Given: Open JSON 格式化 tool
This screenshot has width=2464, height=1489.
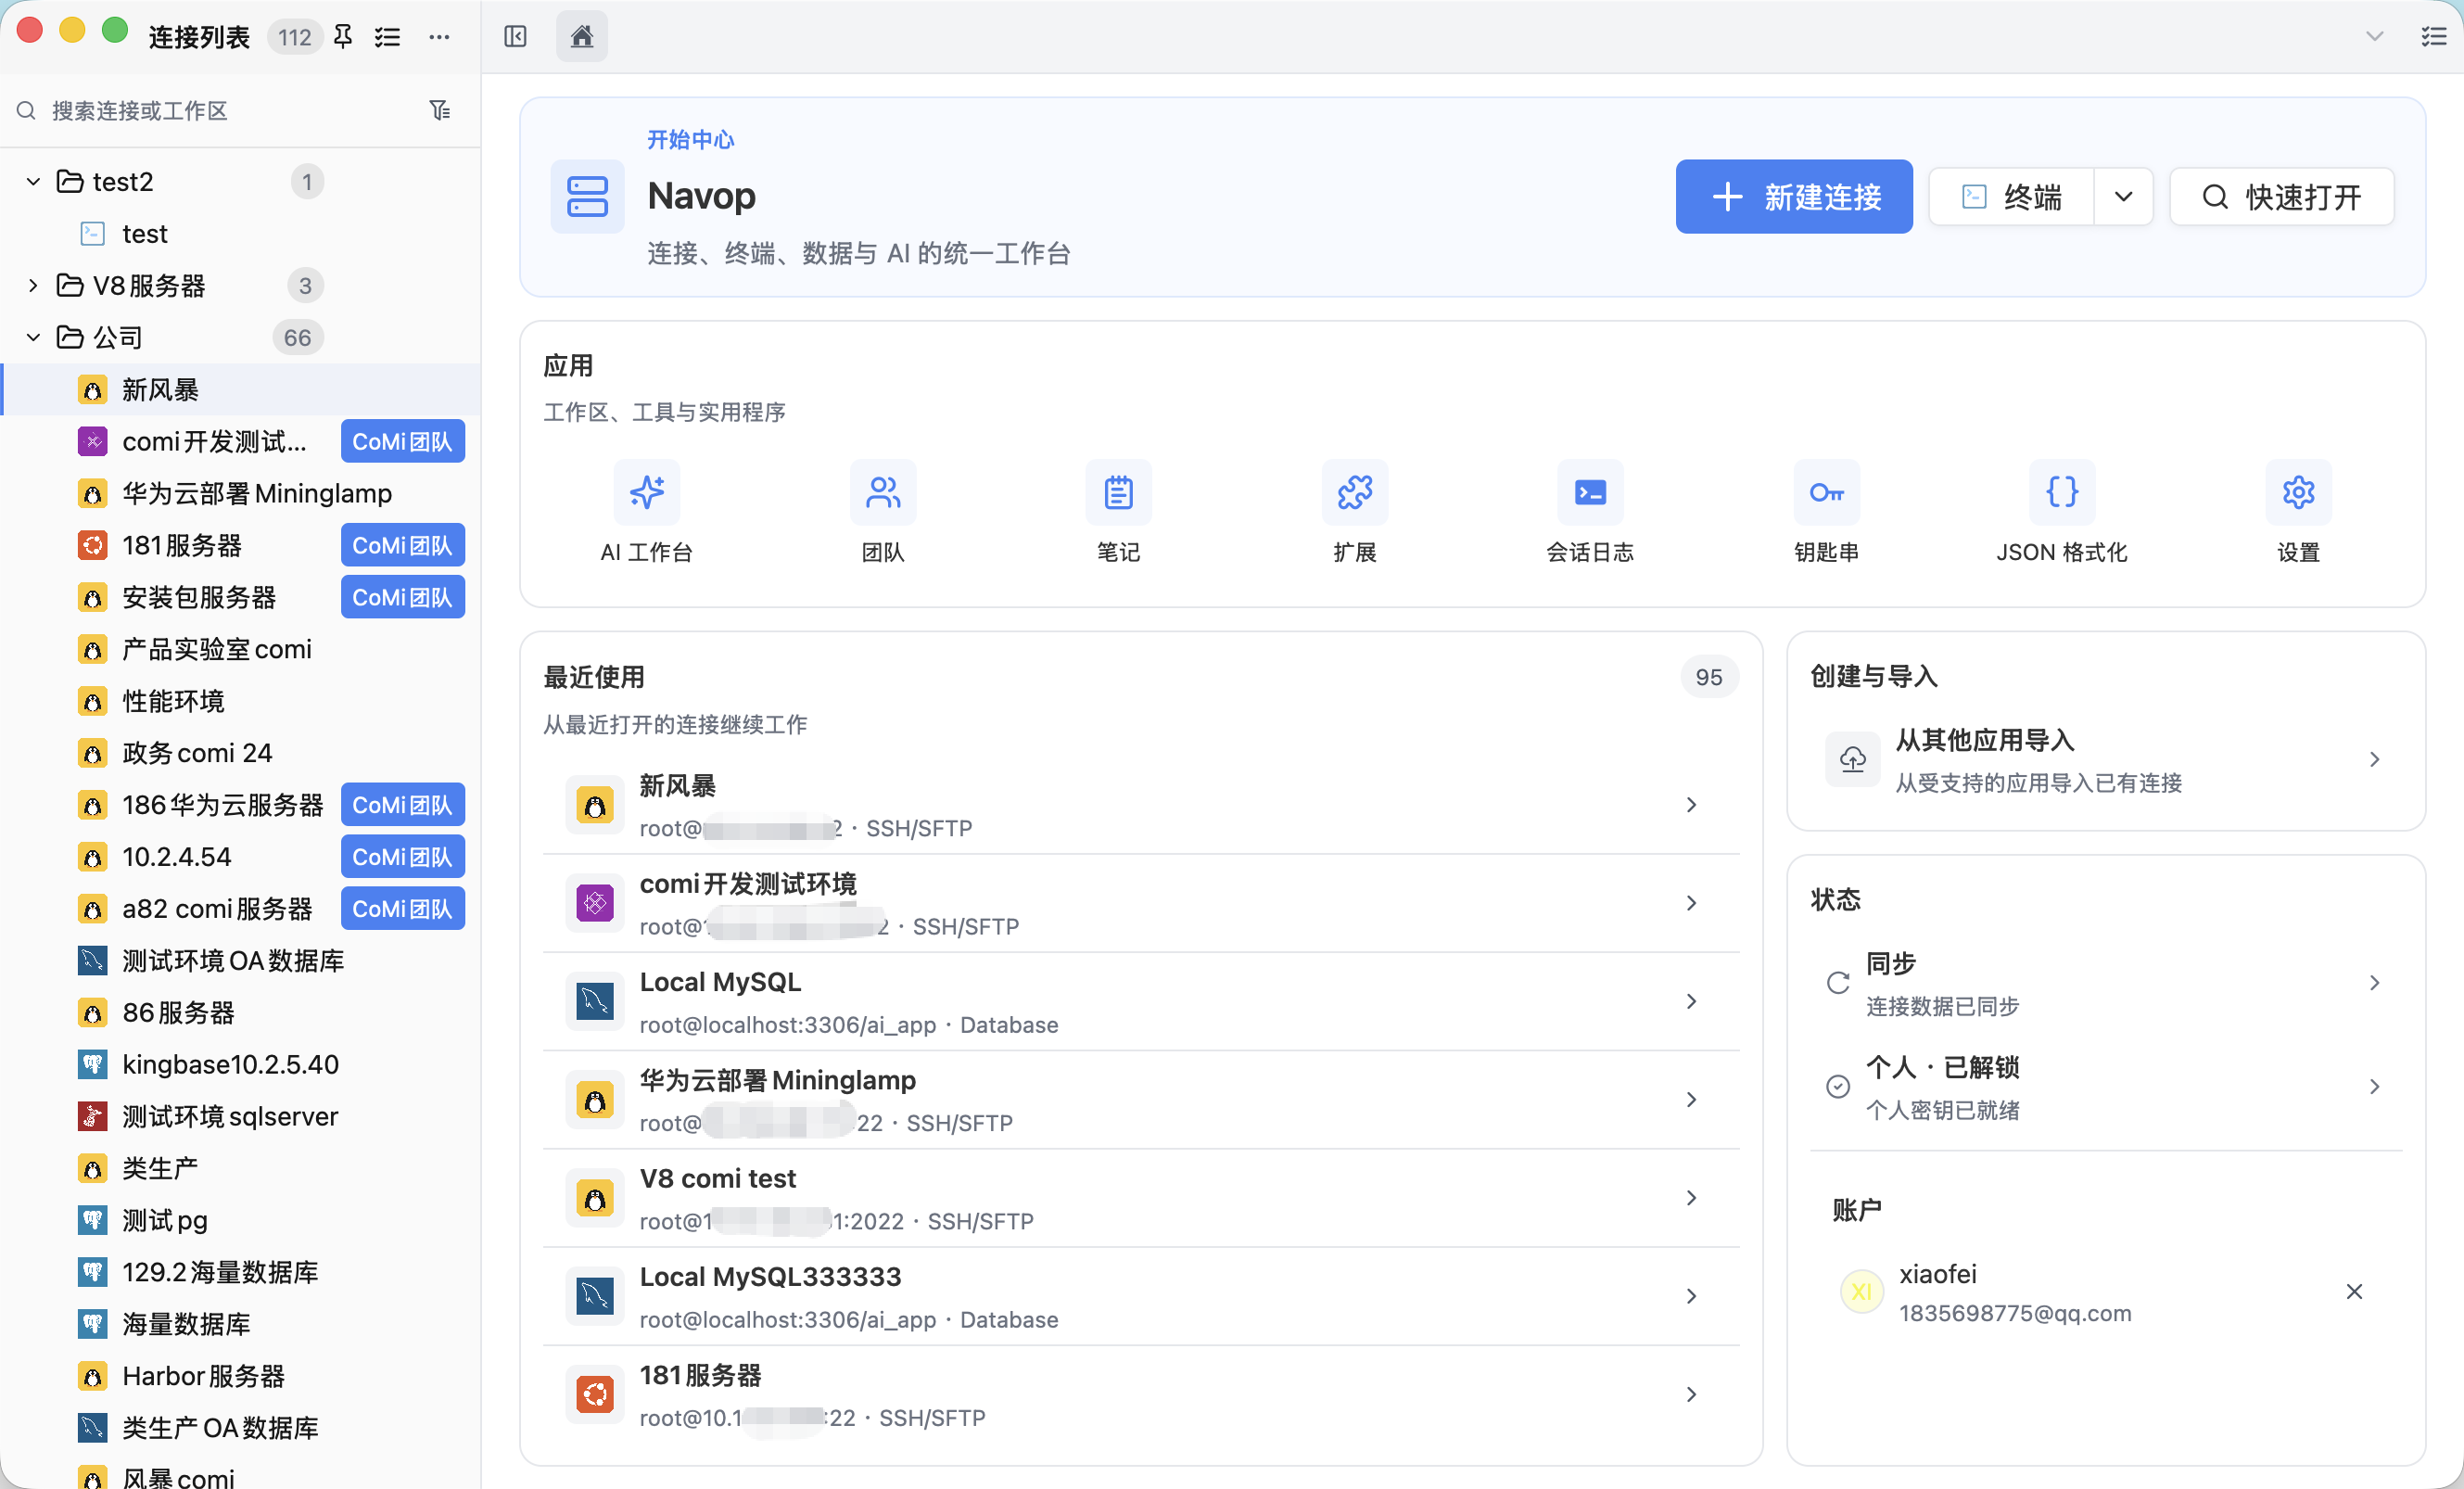Looking at the screenshot, I should (2063, 512).
